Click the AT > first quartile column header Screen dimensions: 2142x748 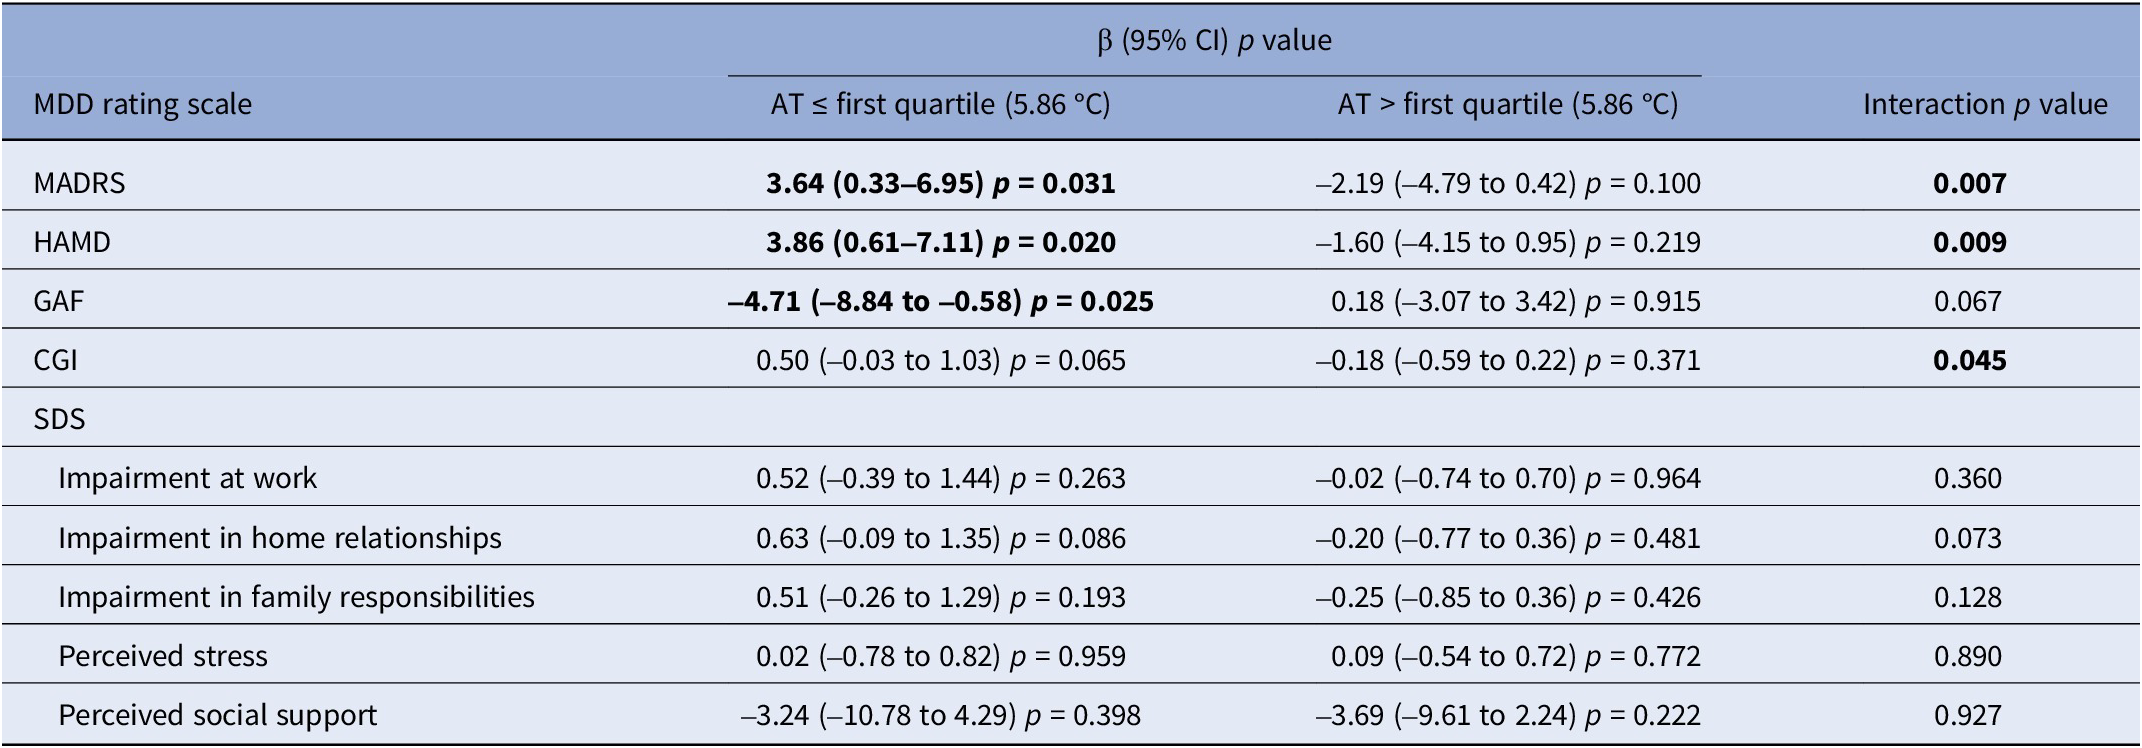[1507, 105]
